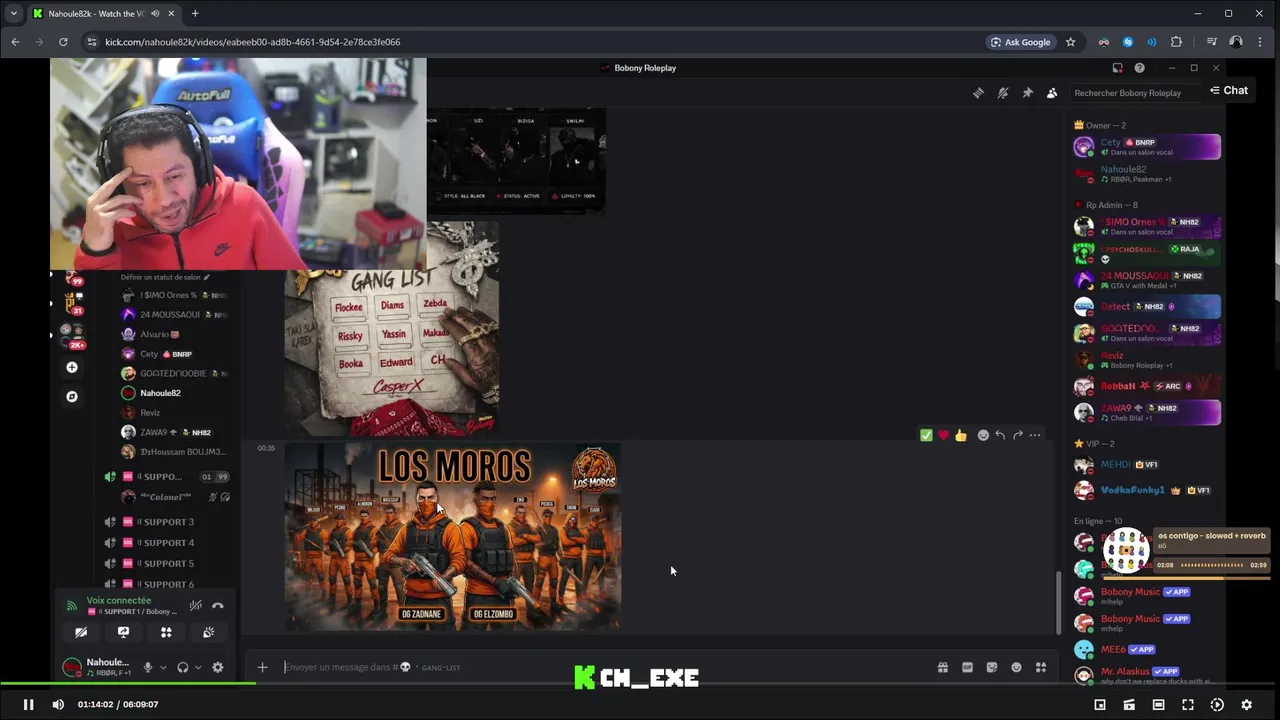Toggle Kick player fullscreen

[1188, 704]
